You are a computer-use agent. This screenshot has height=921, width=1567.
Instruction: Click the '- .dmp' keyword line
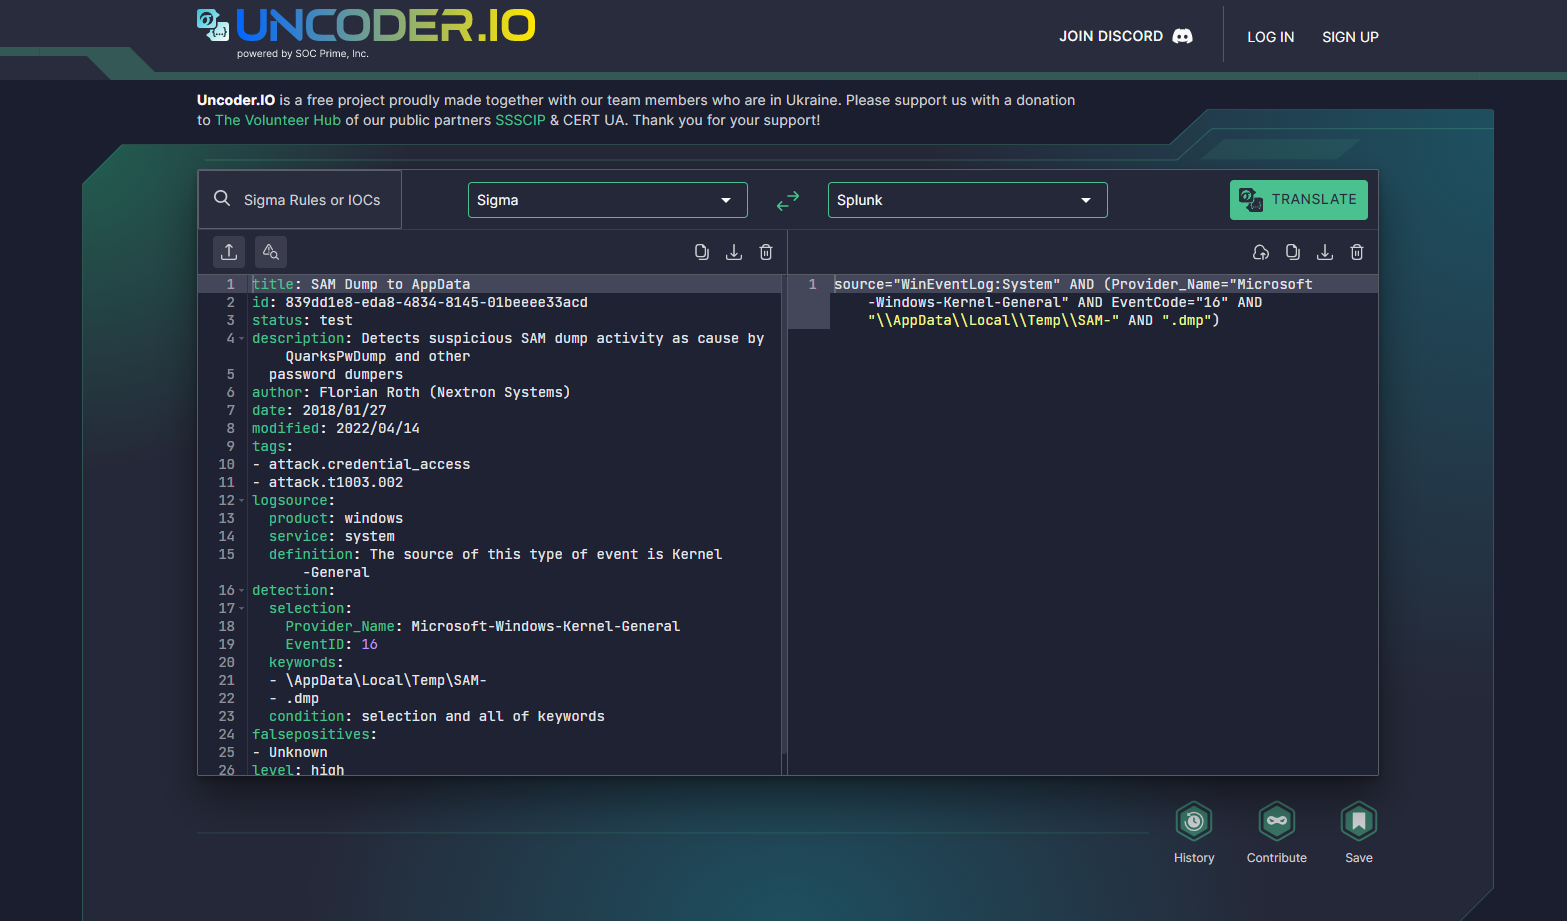[x=294, y=698]
